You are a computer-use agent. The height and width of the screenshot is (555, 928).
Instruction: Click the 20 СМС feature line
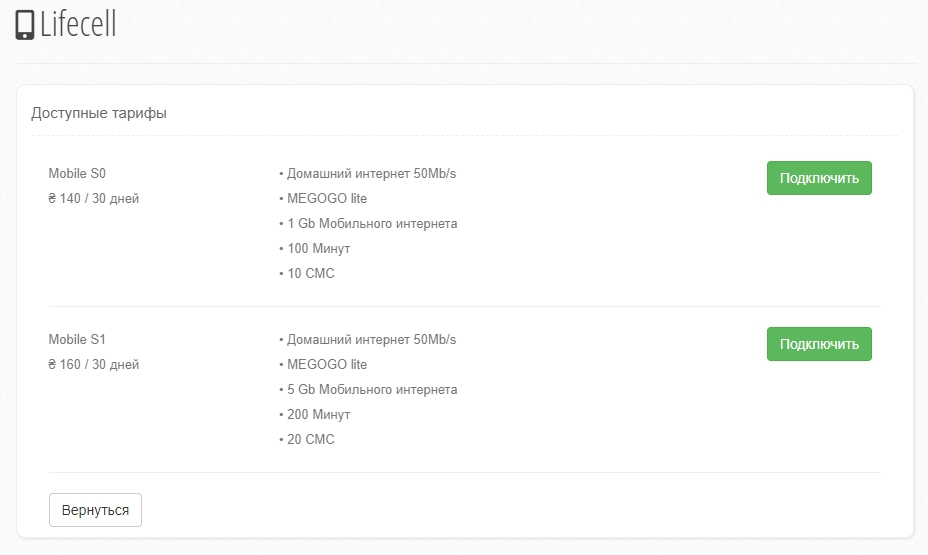308,439
